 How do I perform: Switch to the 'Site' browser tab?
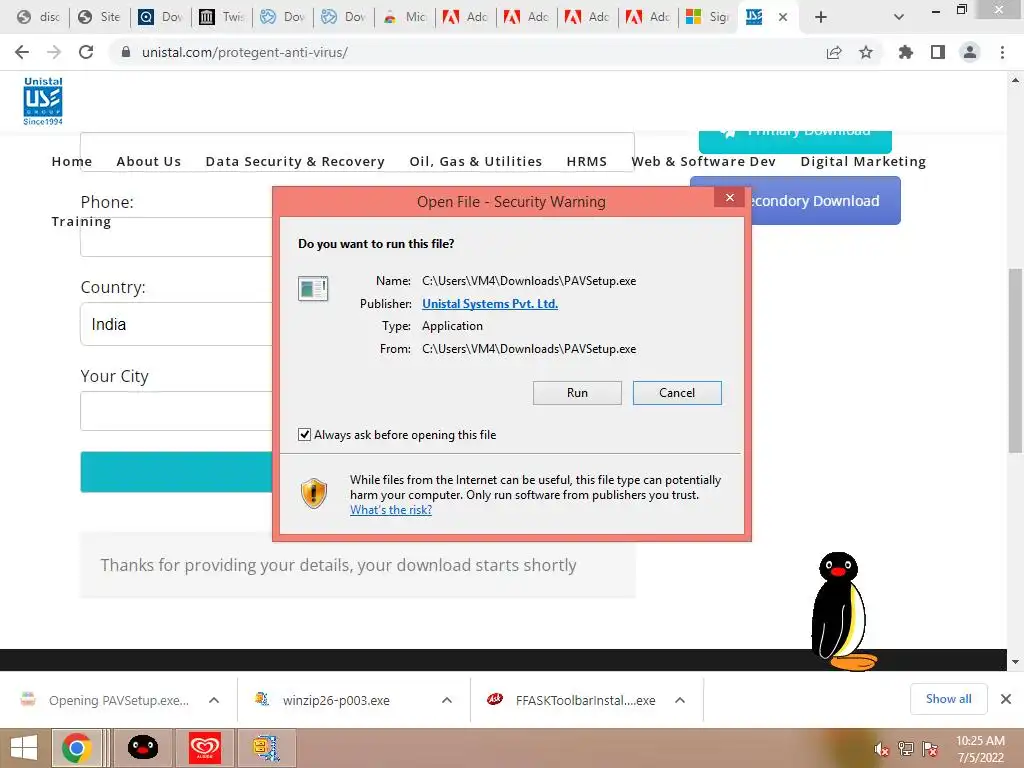tap(100, 17)
